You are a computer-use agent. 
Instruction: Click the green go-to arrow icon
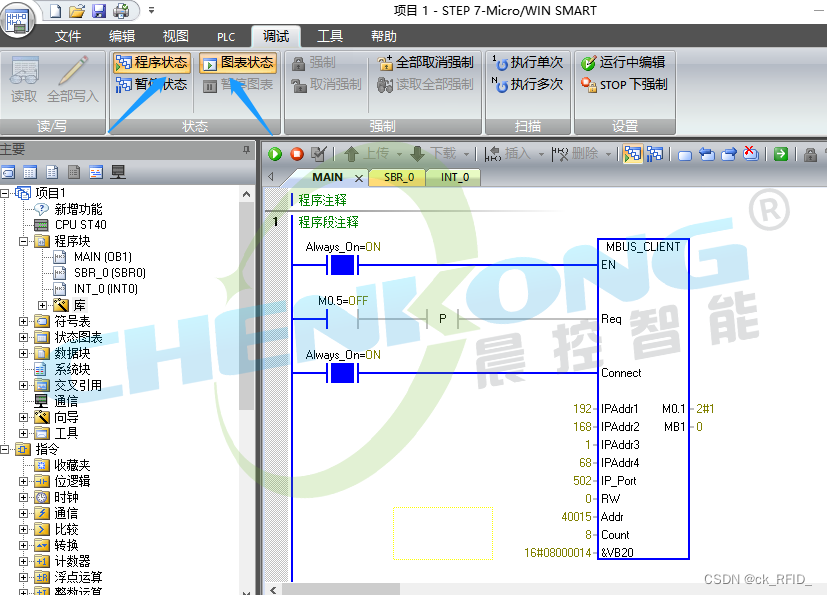click(781, 154)
